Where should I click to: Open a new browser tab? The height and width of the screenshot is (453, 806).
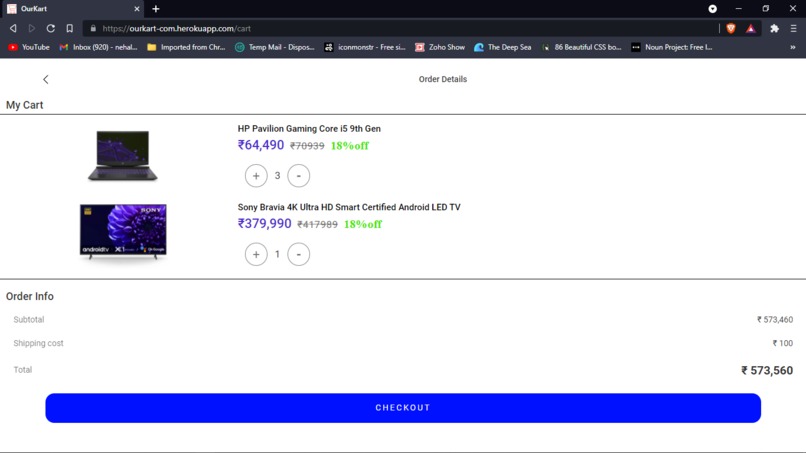tap(156, 9)
